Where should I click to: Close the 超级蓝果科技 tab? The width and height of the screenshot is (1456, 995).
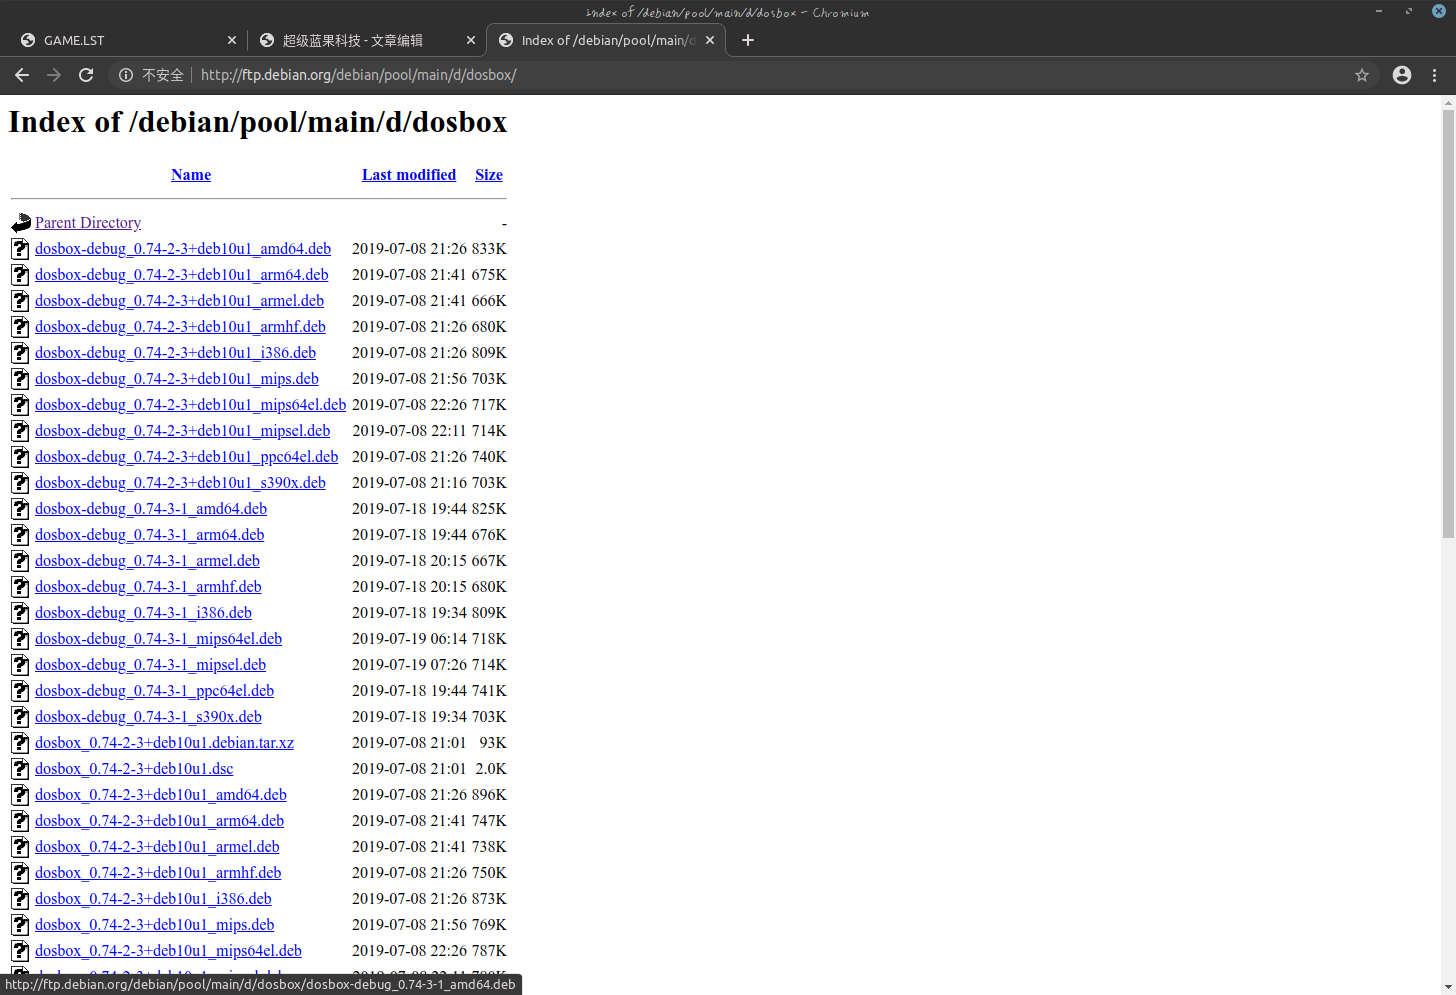[471, 40]
